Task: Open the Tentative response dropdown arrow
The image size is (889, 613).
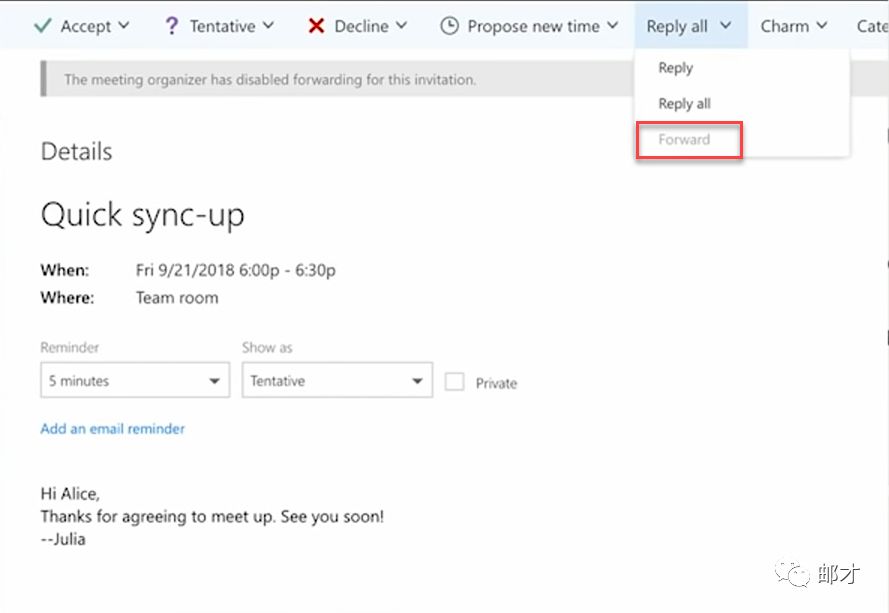Action: (268, 26)
